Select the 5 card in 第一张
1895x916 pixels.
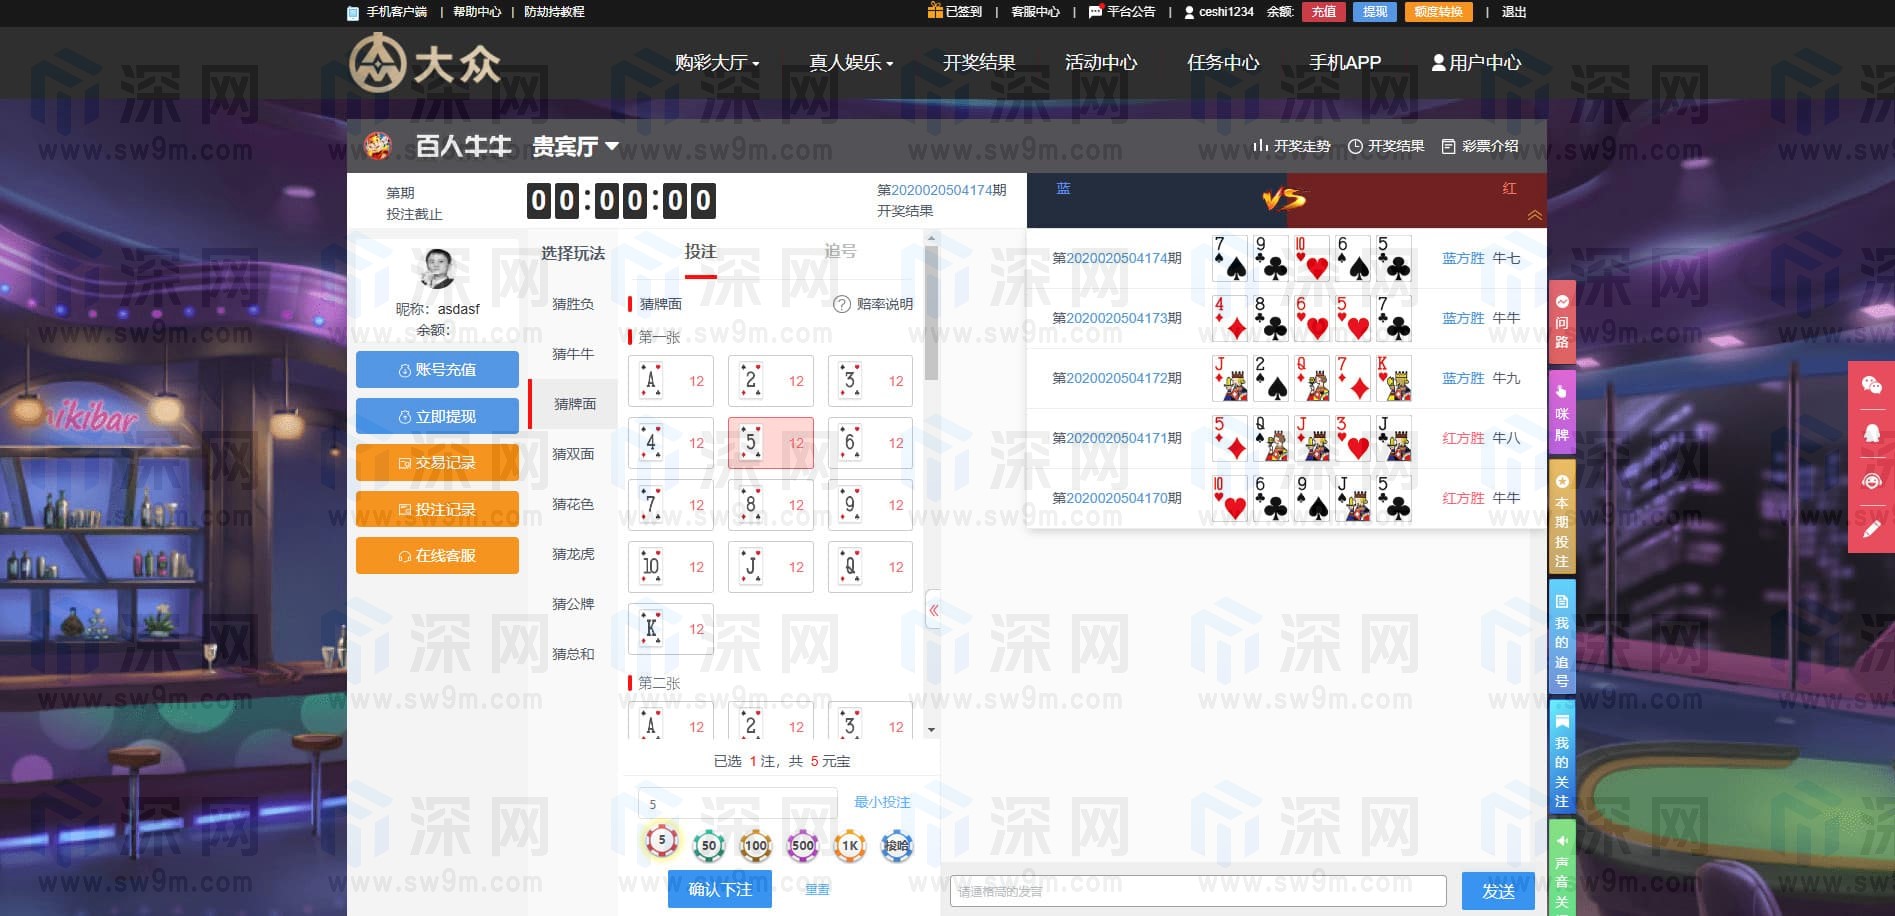pos(770,443)
